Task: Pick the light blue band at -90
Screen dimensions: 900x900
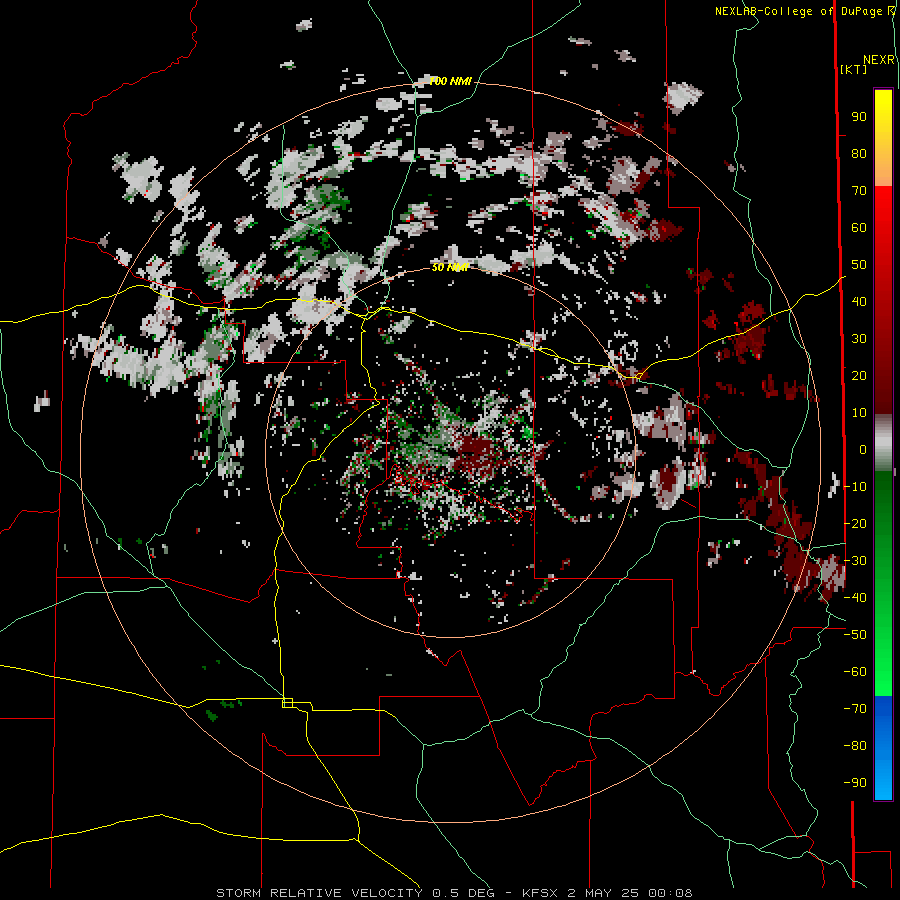Action: point(883,782)
